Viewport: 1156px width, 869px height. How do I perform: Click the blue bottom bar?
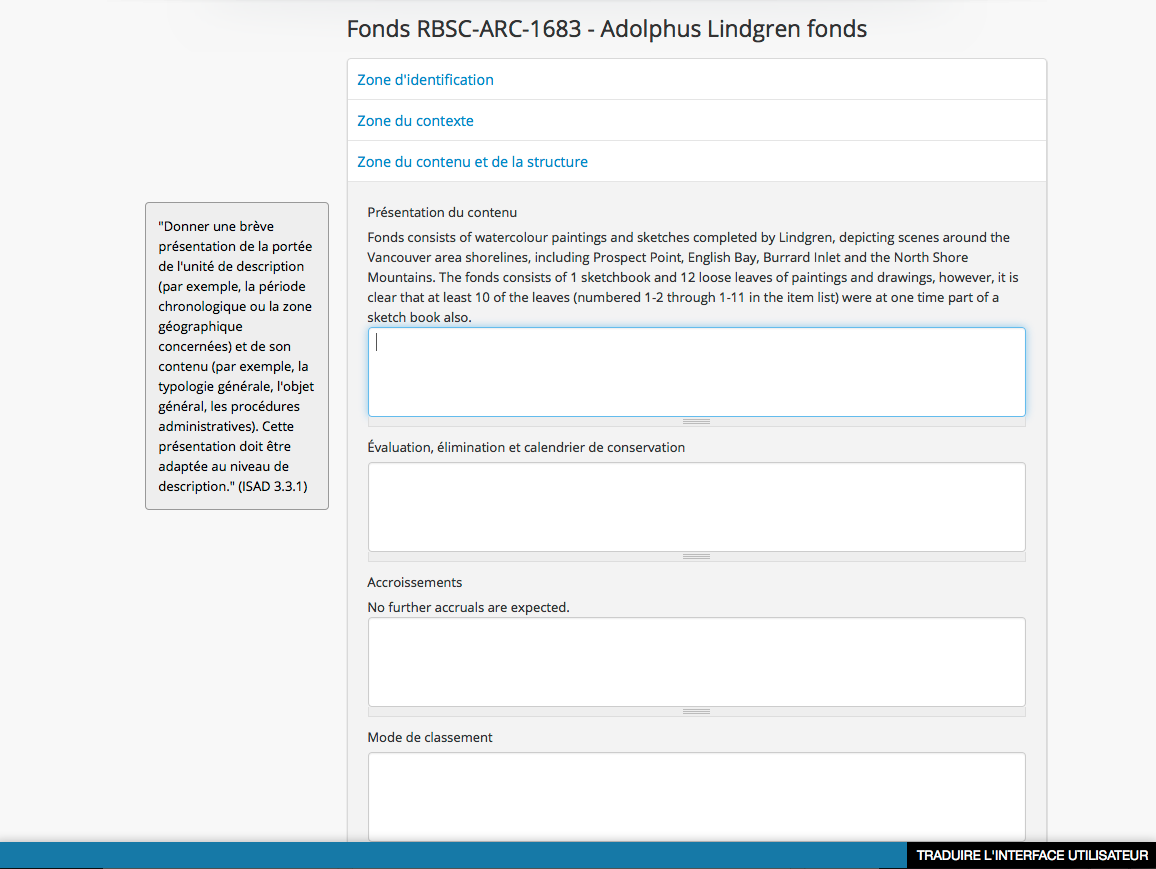click(x=450, y=855)
